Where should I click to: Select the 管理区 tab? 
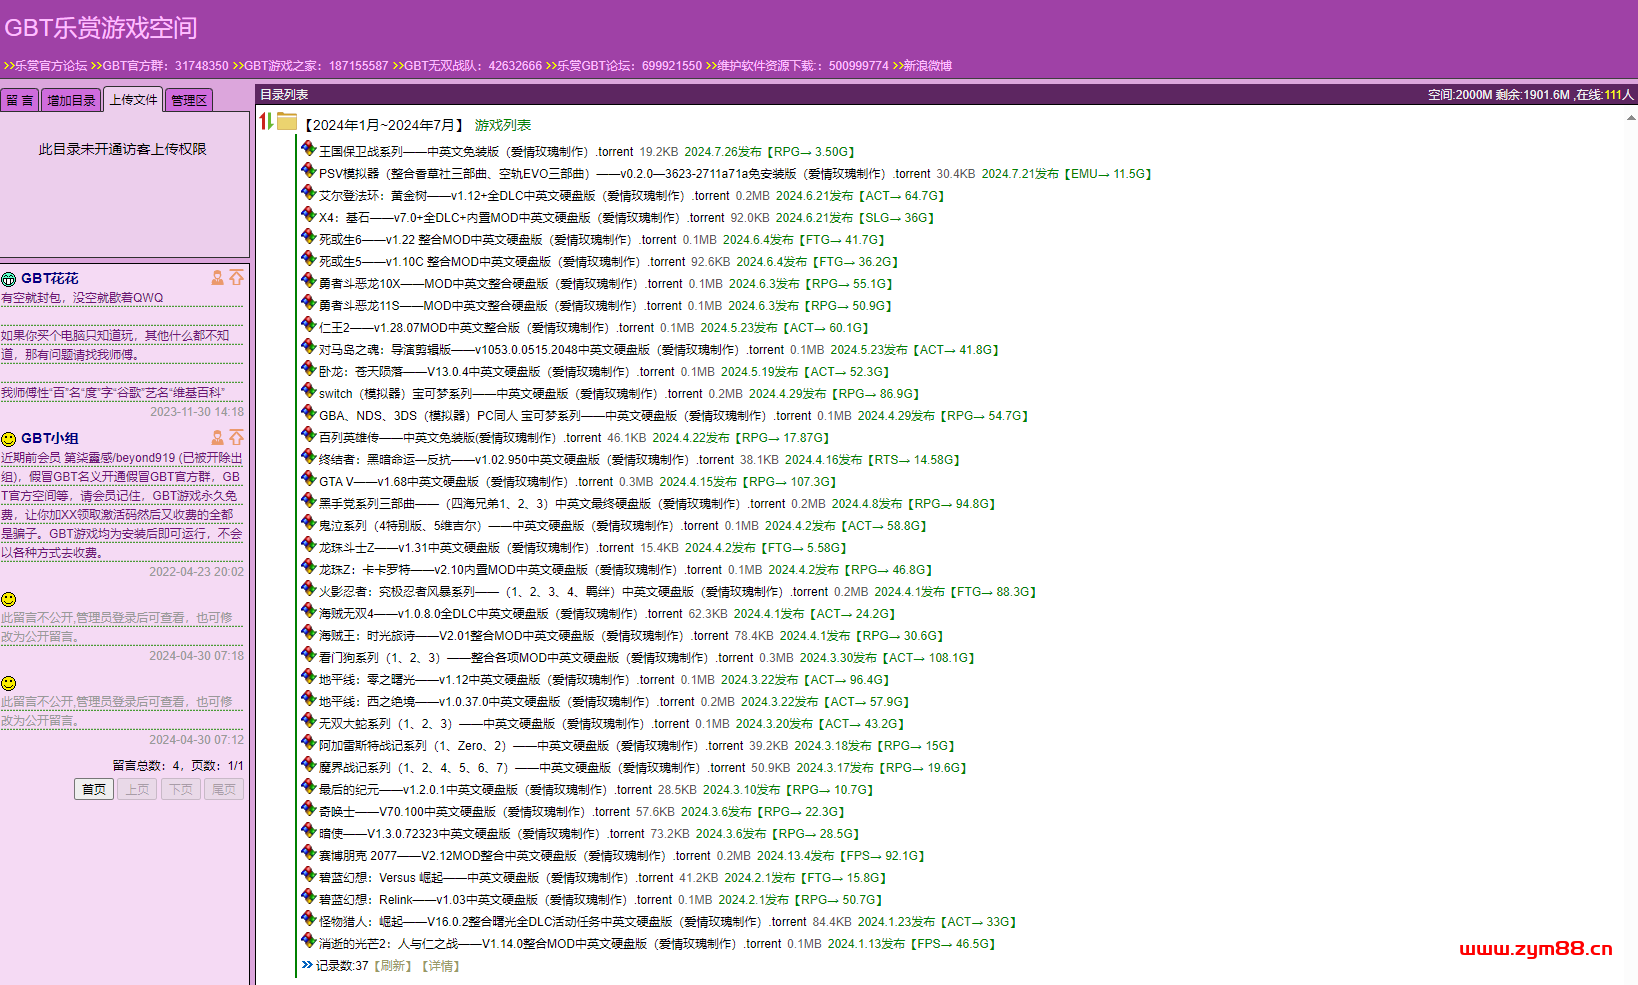[x=189, y=100]
